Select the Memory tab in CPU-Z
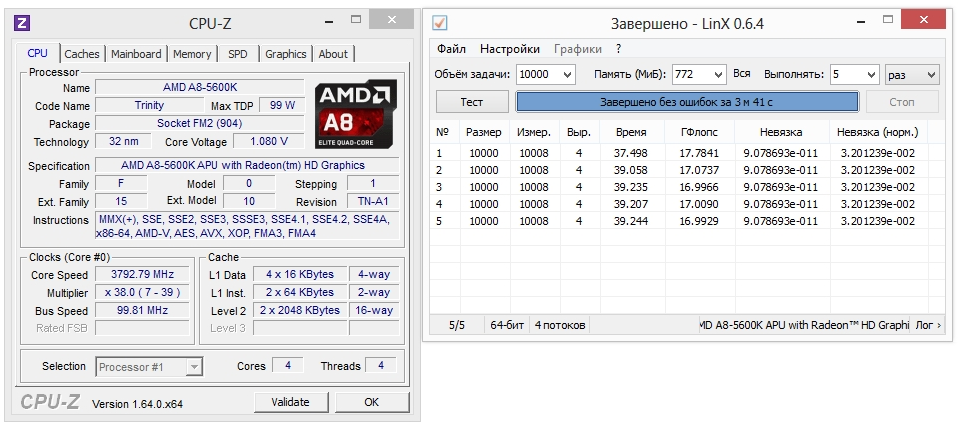Screen dimensions: 958x425 point(192,54)
